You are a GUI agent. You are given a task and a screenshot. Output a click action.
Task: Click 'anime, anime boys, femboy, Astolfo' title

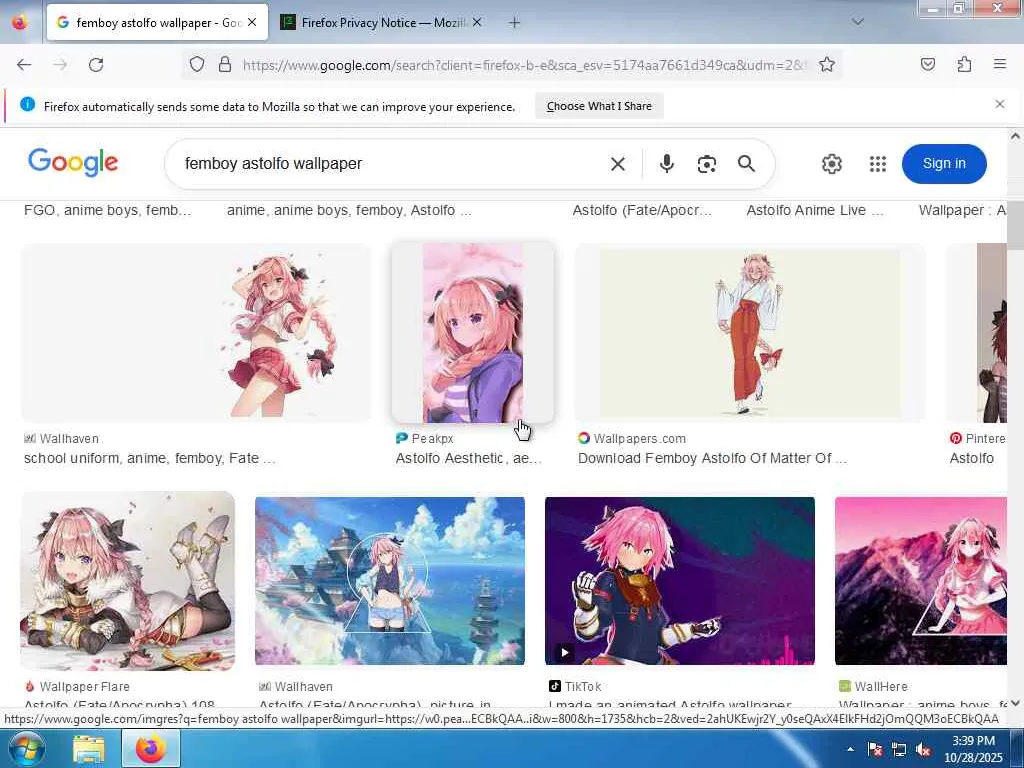pyautogui.click(x=349, y=210)
